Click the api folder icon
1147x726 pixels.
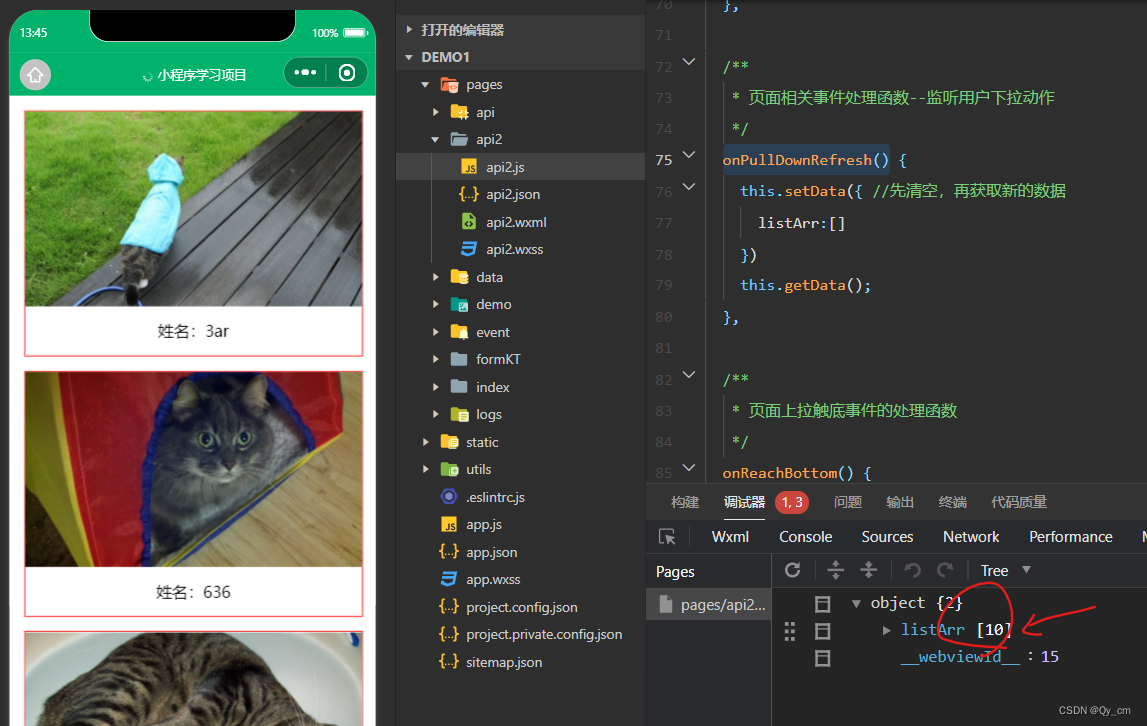[459, 112]
